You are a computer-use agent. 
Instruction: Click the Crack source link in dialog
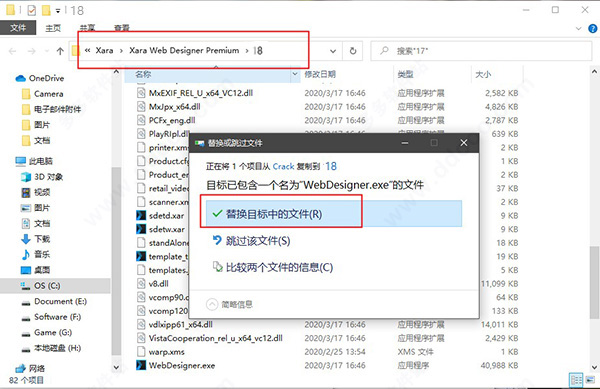click(283, 166)
